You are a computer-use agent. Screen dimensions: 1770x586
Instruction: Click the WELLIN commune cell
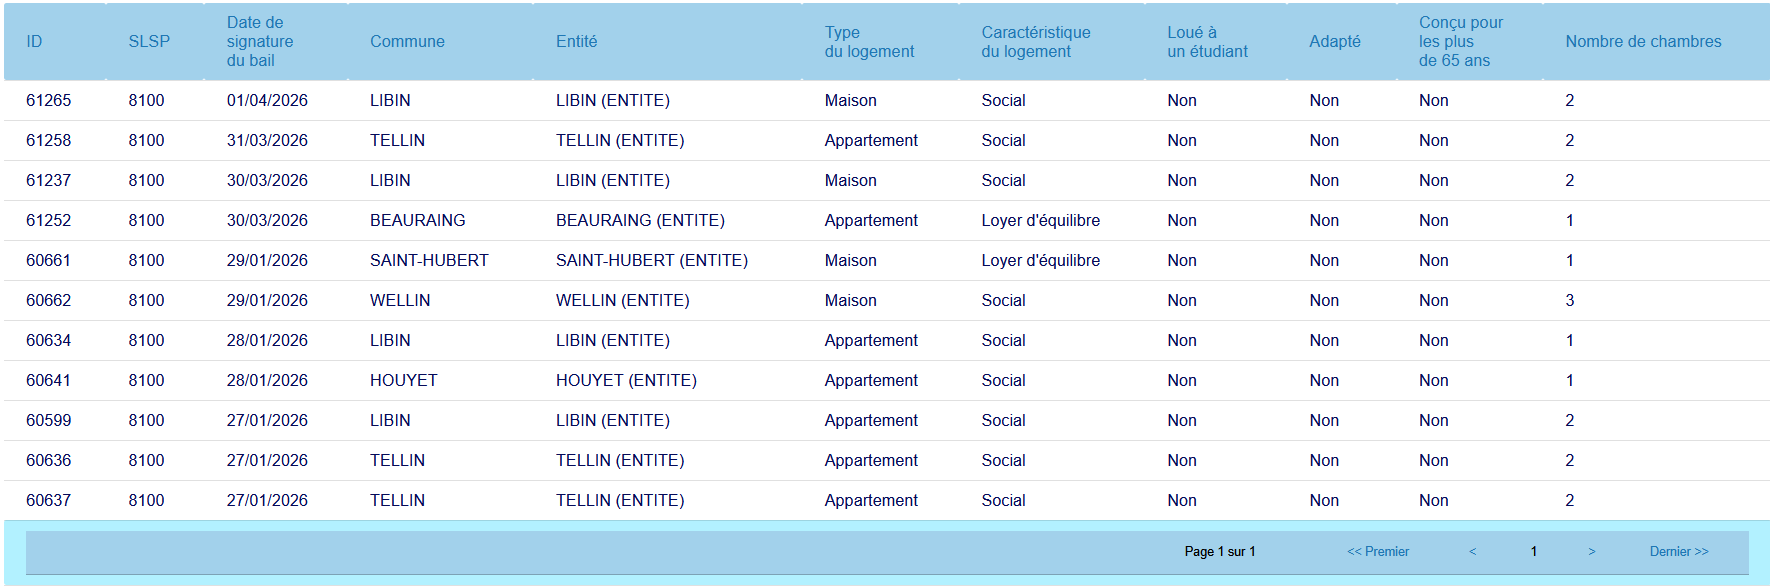(400, 301)
